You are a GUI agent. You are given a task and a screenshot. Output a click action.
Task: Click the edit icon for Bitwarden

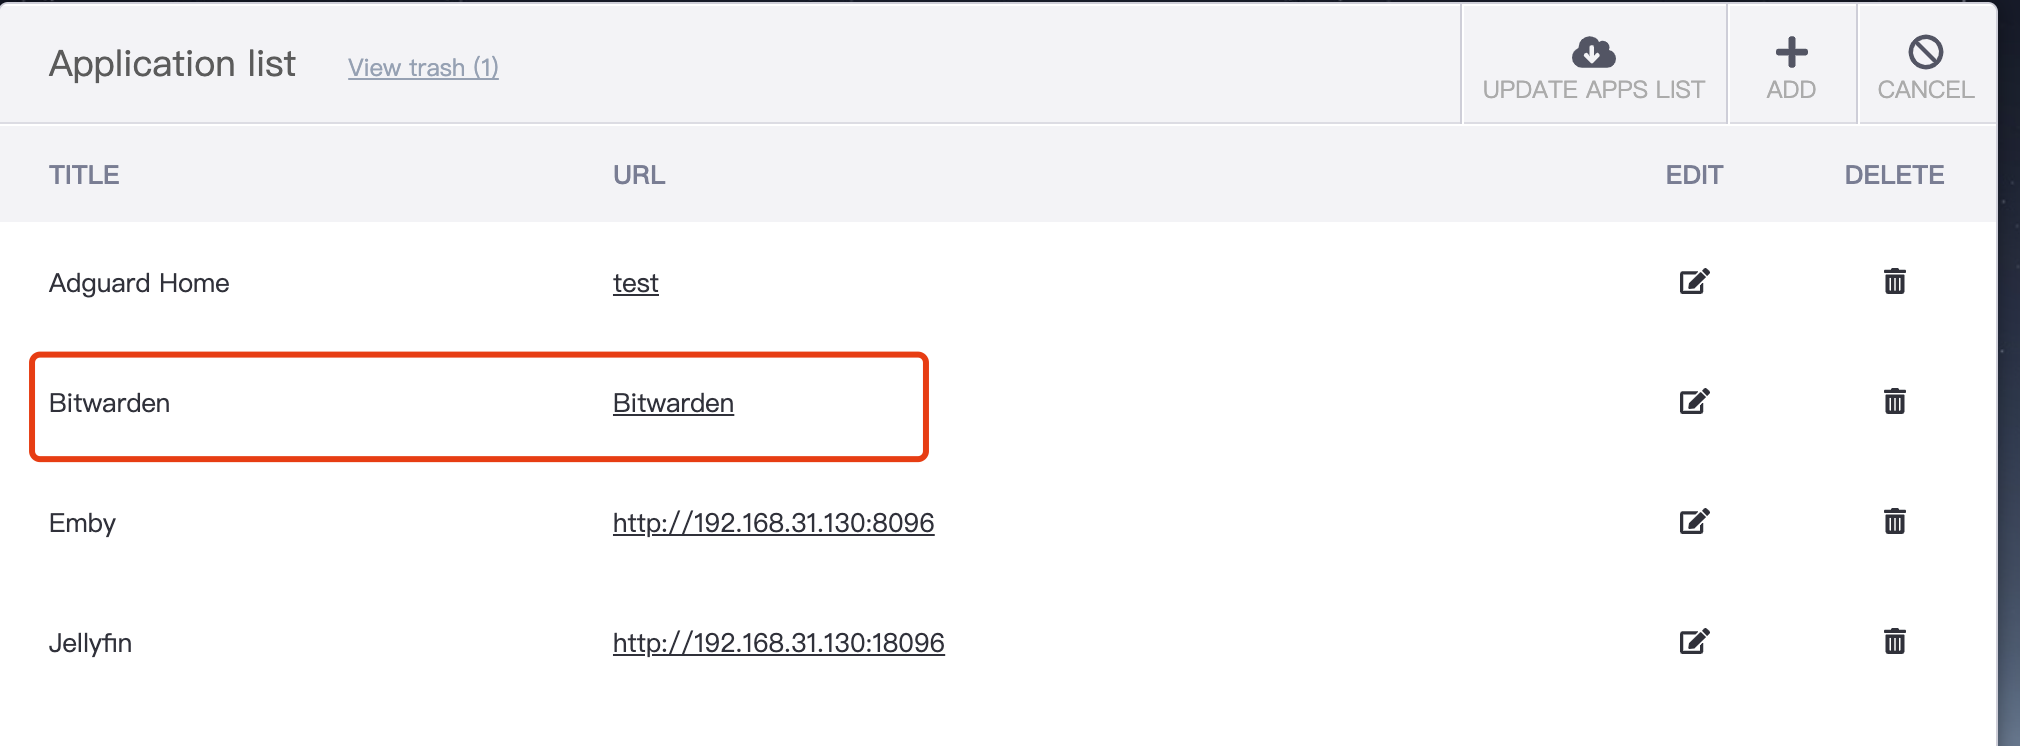click(1694, 402)
